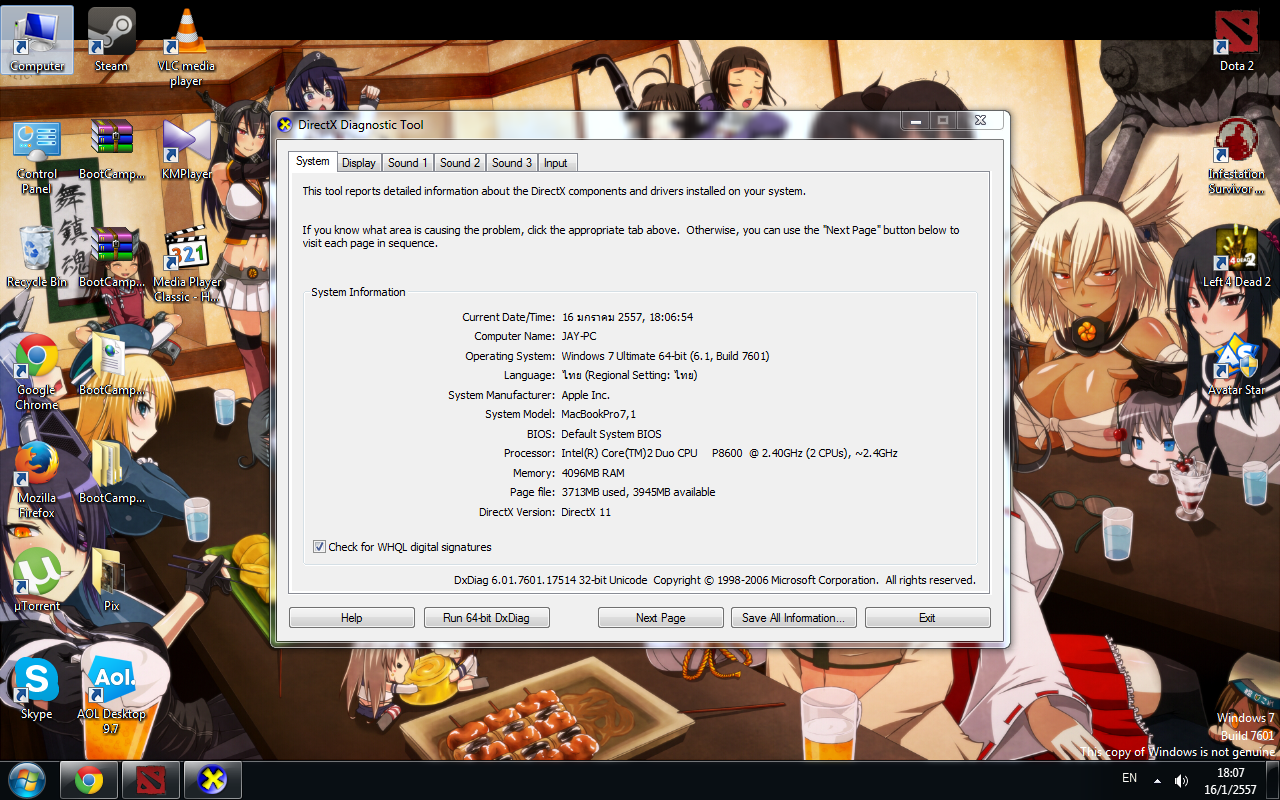1280x800 pixels.
Task: Open the Avatar Star desktop shortcut
Action: coord(1237,366)
